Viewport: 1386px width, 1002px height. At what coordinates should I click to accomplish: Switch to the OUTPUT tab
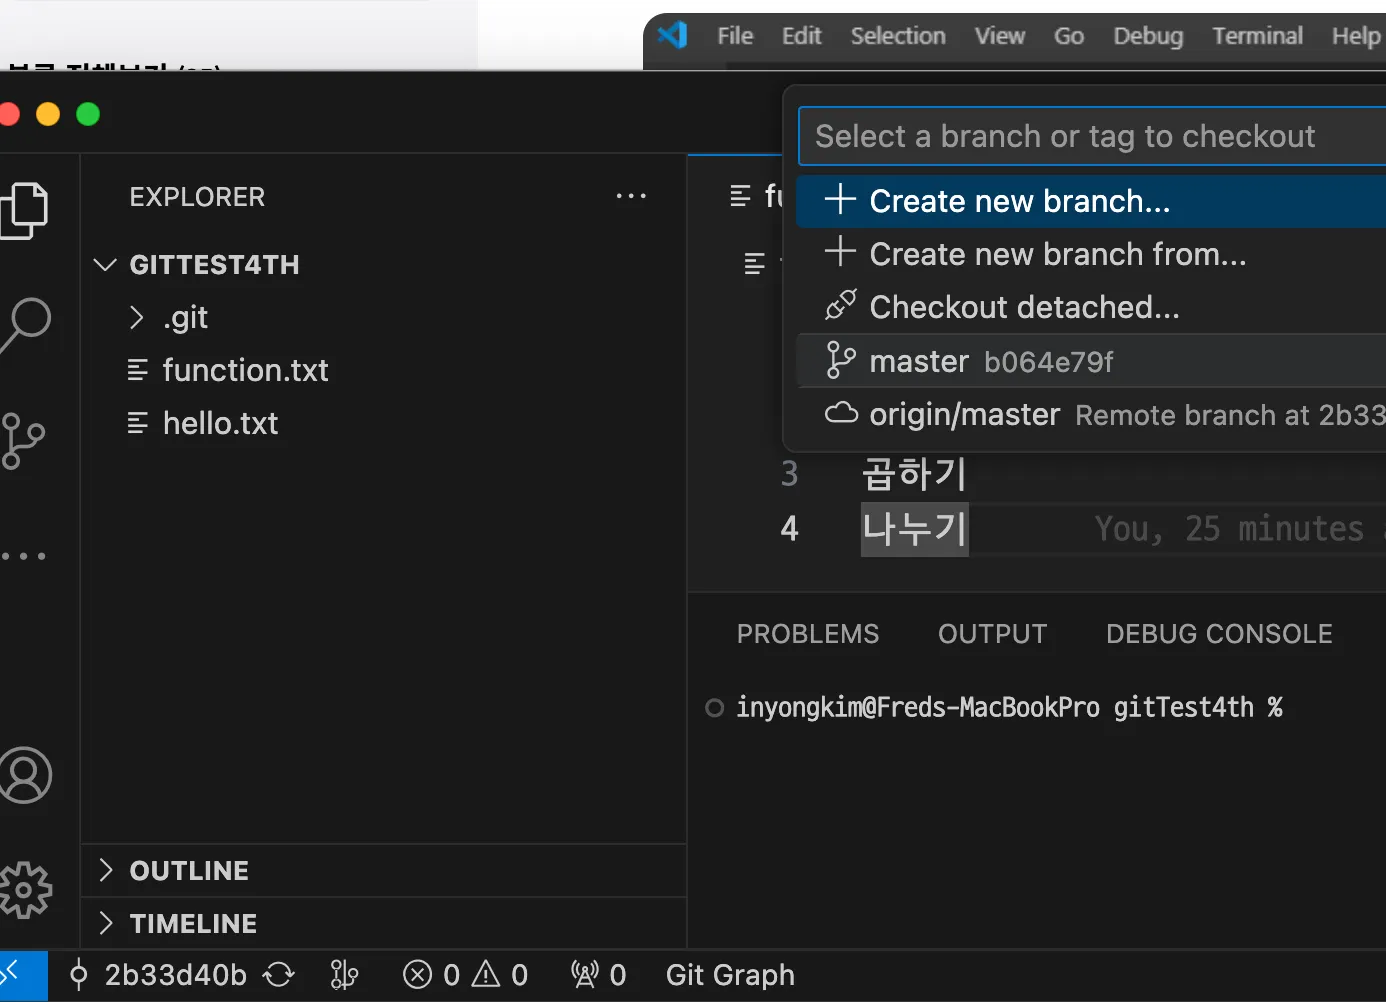992,634
